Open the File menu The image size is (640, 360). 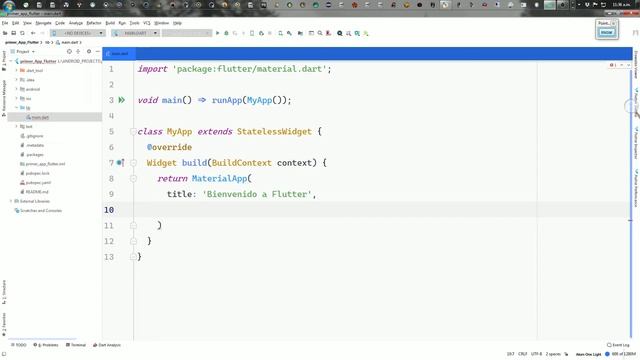5,23
